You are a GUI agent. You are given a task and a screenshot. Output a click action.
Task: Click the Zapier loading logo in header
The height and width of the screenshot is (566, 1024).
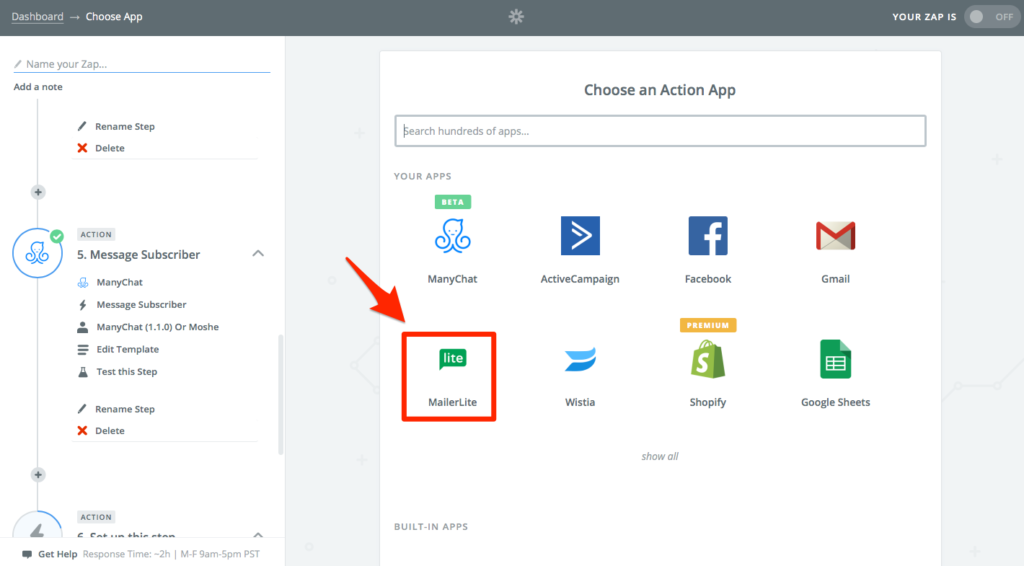pos(516,16)
